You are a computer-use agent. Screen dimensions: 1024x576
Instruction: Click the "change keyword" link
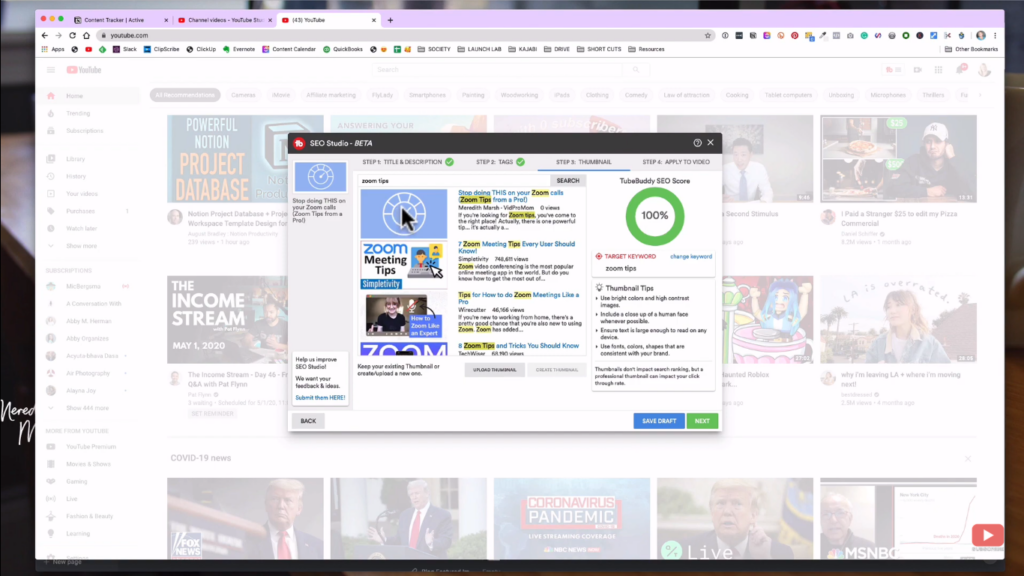691,257
